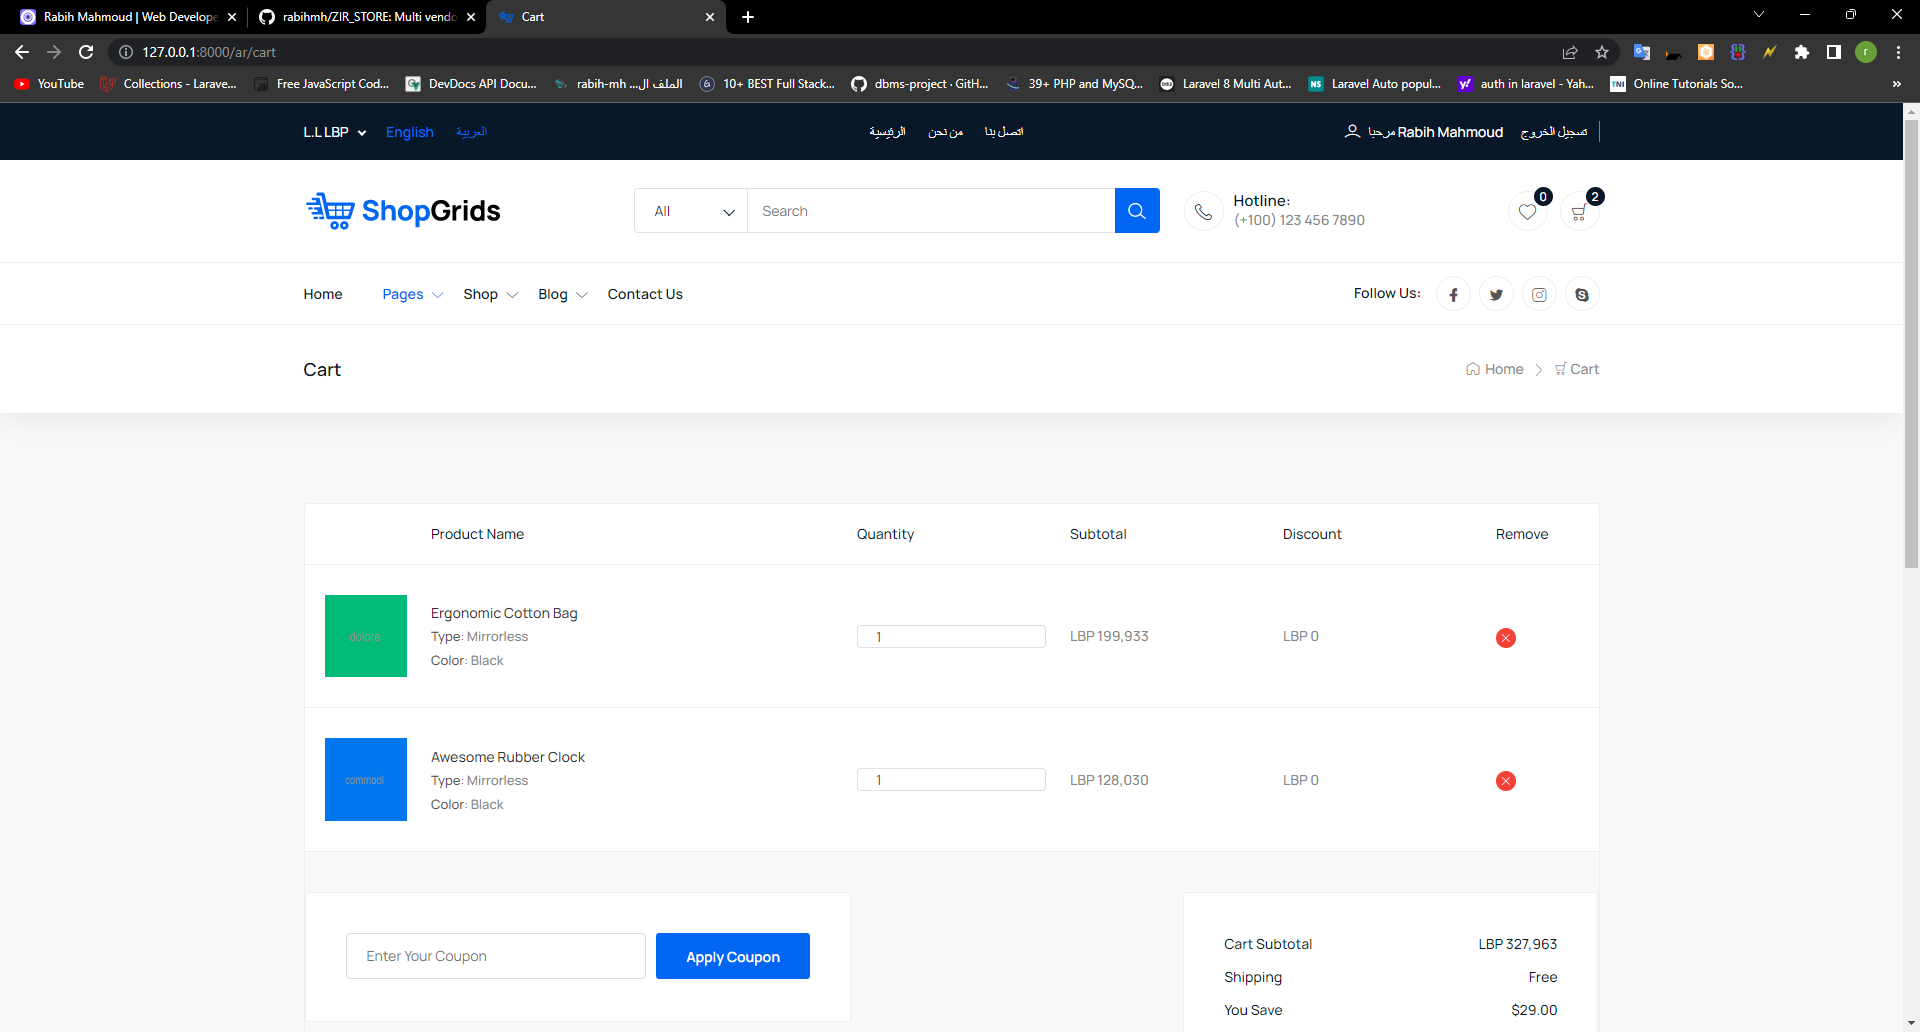Click the Enter Your Coupon field
1920x1032 pixels.
(496, 956)
